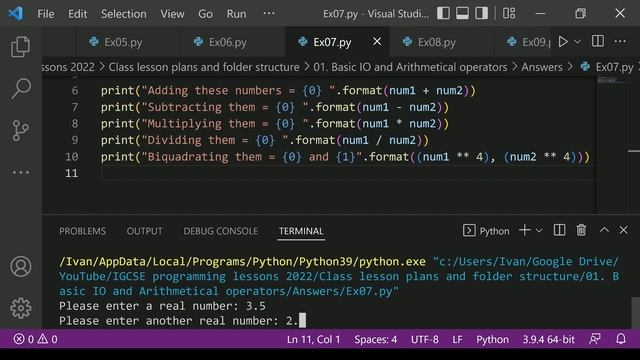Split the editor to the right
The width and height of the screenshot is (640, 360).
(598, 41)
